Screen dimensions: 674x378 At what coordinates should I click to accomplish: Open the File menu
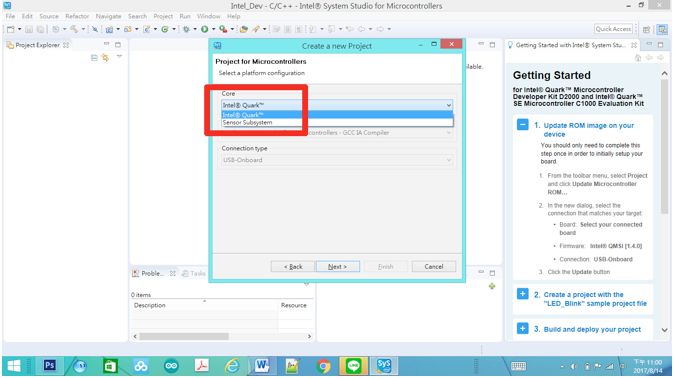(10, 16)
